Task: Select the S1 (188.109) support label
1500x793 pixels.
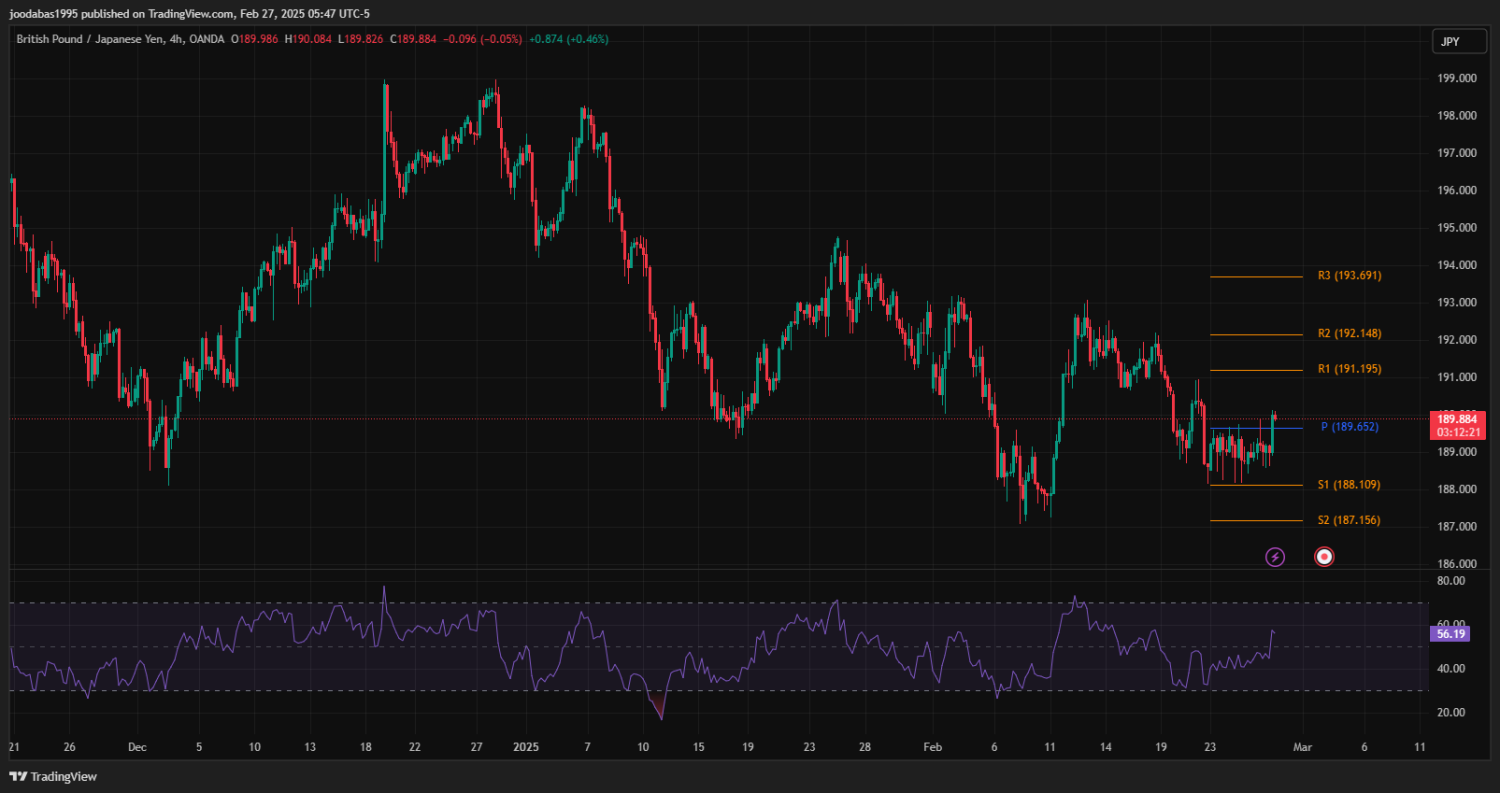Action: click(x=1349, y=485)
